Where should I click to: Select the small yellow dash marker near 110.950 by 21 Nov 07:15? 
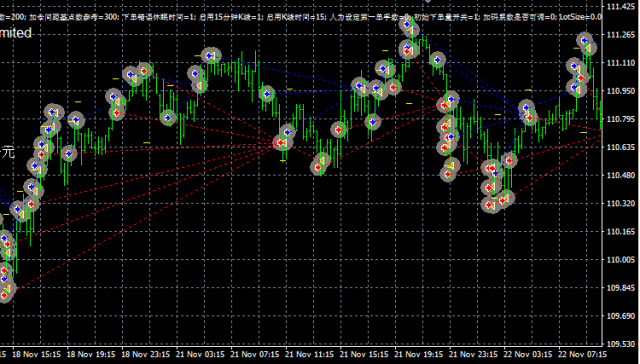pos(290,89)
